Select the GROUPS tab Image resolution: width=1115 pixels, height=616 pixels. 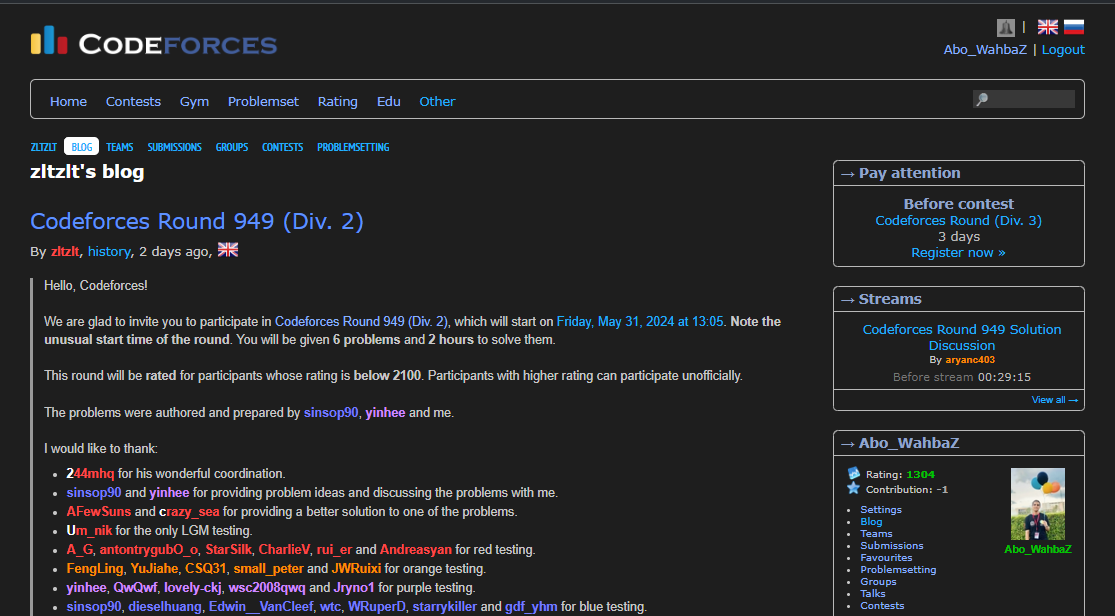click(232, 147)
